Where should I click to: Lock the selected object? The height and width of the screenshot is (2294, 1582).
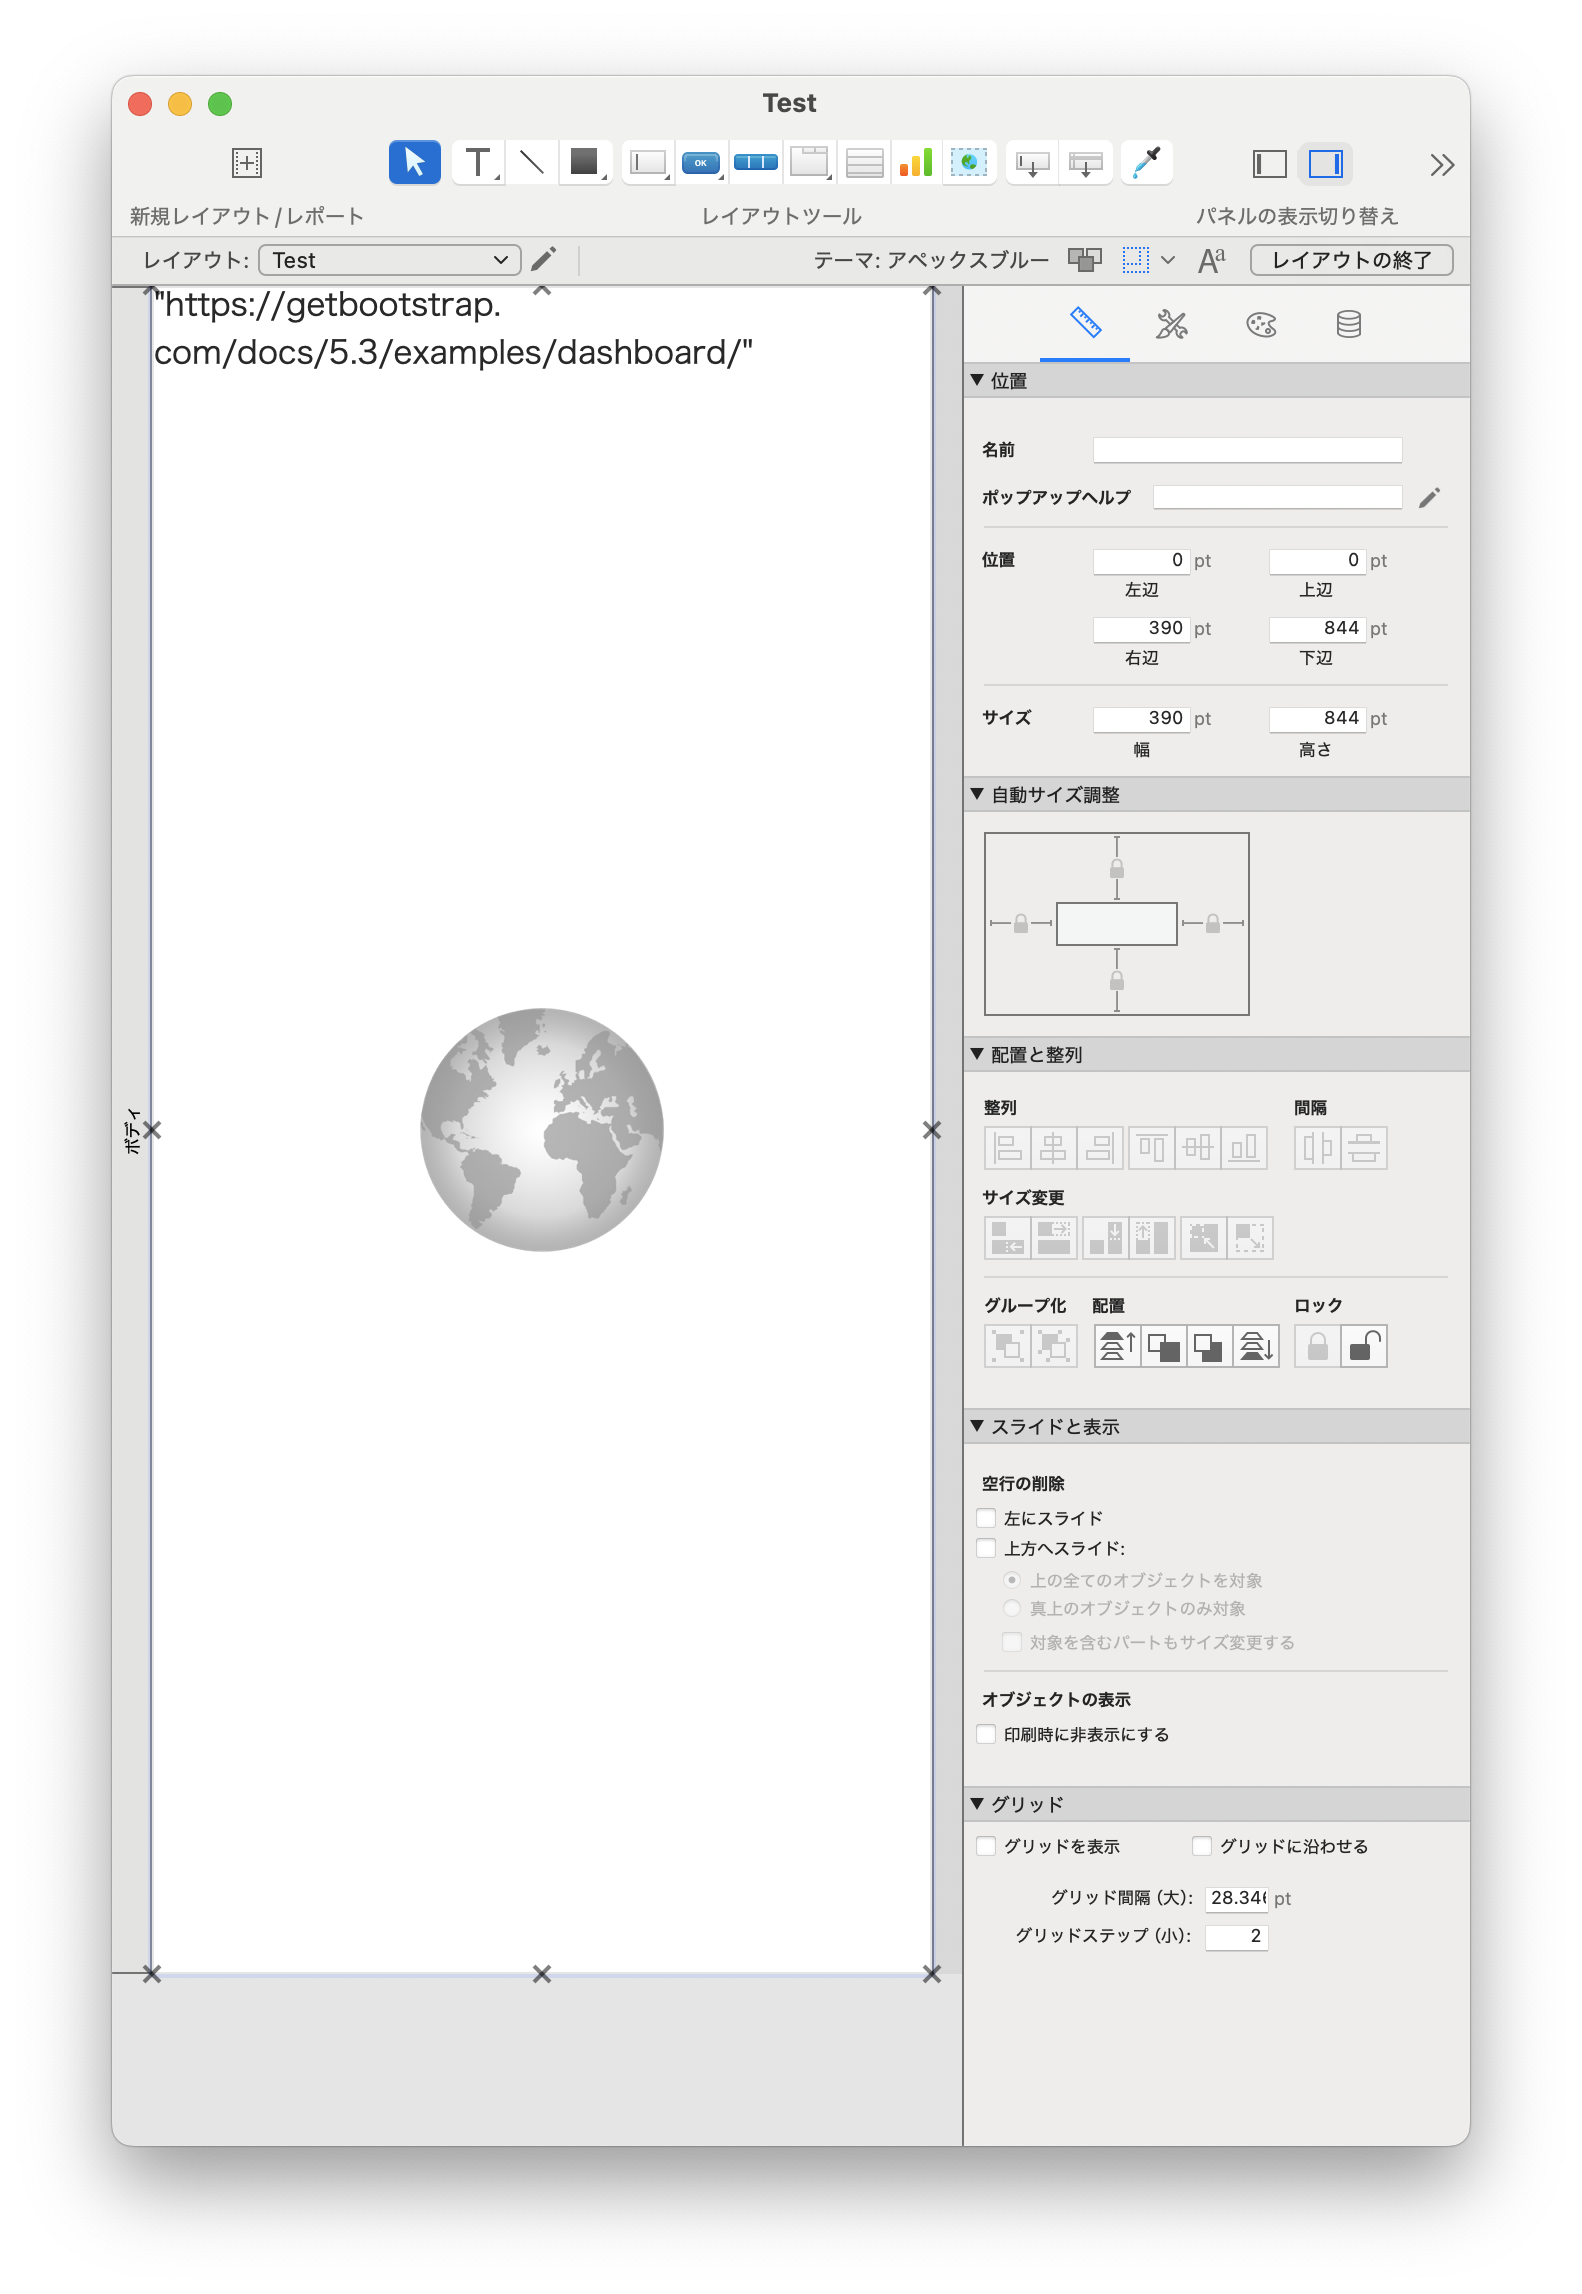1317,1346
